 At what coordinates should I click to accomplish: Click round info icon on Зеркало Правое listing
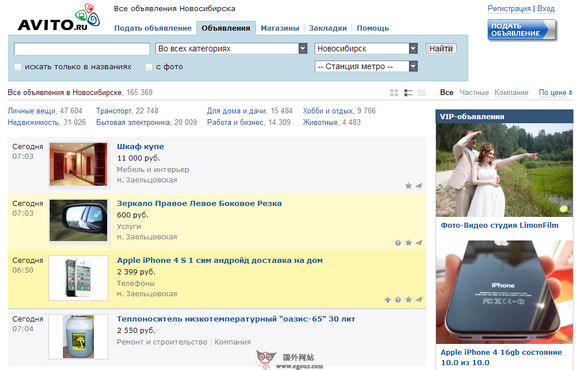[x=398, y=243]
